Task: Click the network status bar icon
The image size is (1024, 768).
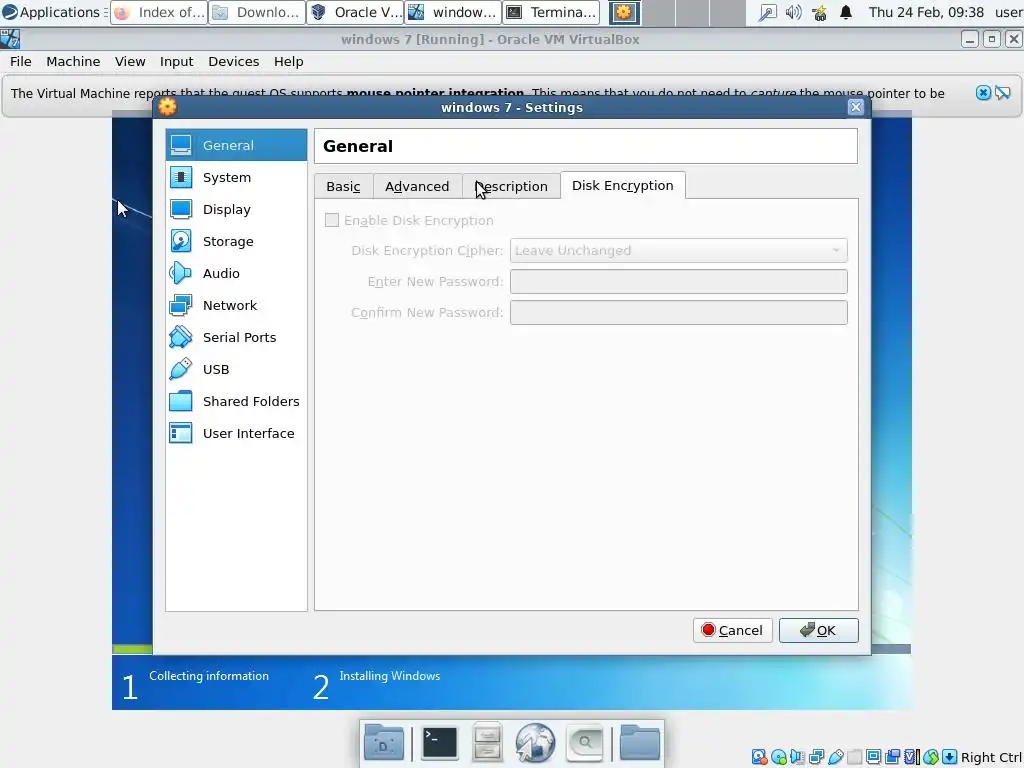Action: (816, 757)
